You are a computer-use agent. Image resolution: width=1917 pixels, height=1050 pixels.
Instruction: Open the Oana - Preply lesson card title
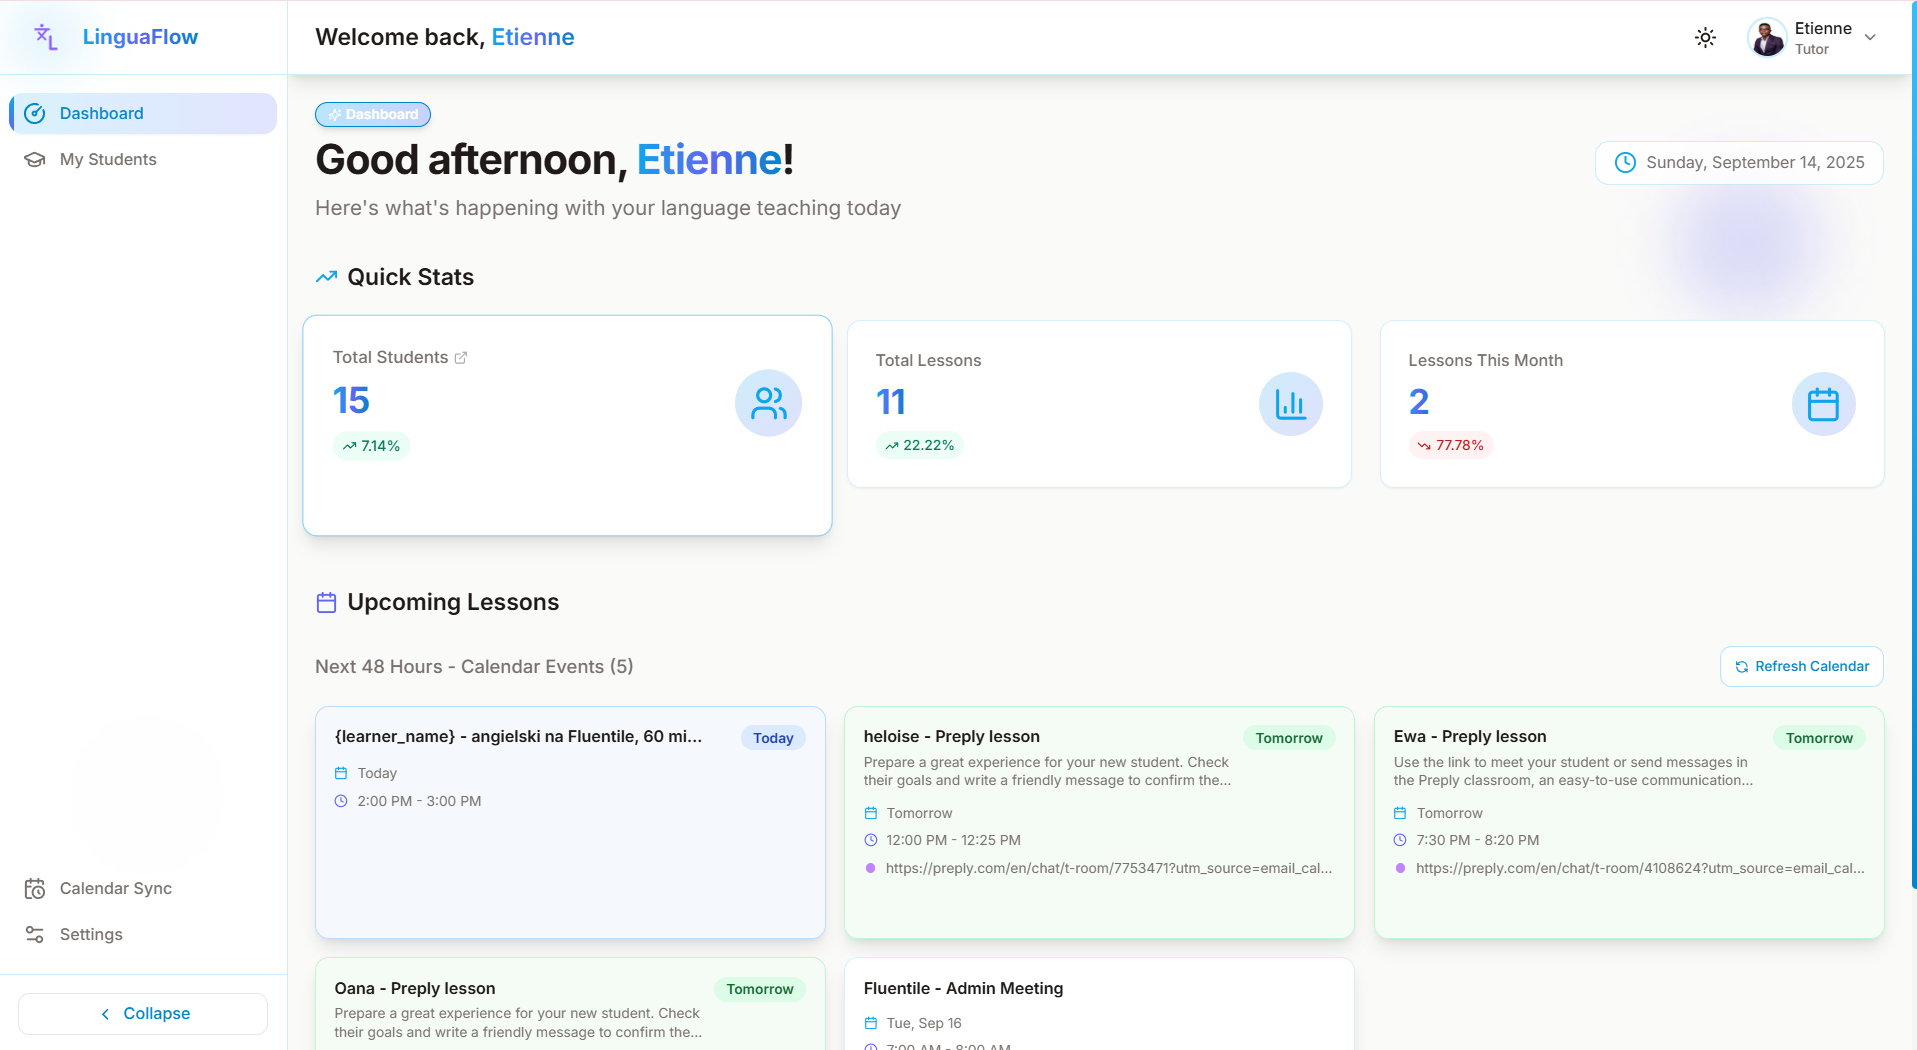415,989
